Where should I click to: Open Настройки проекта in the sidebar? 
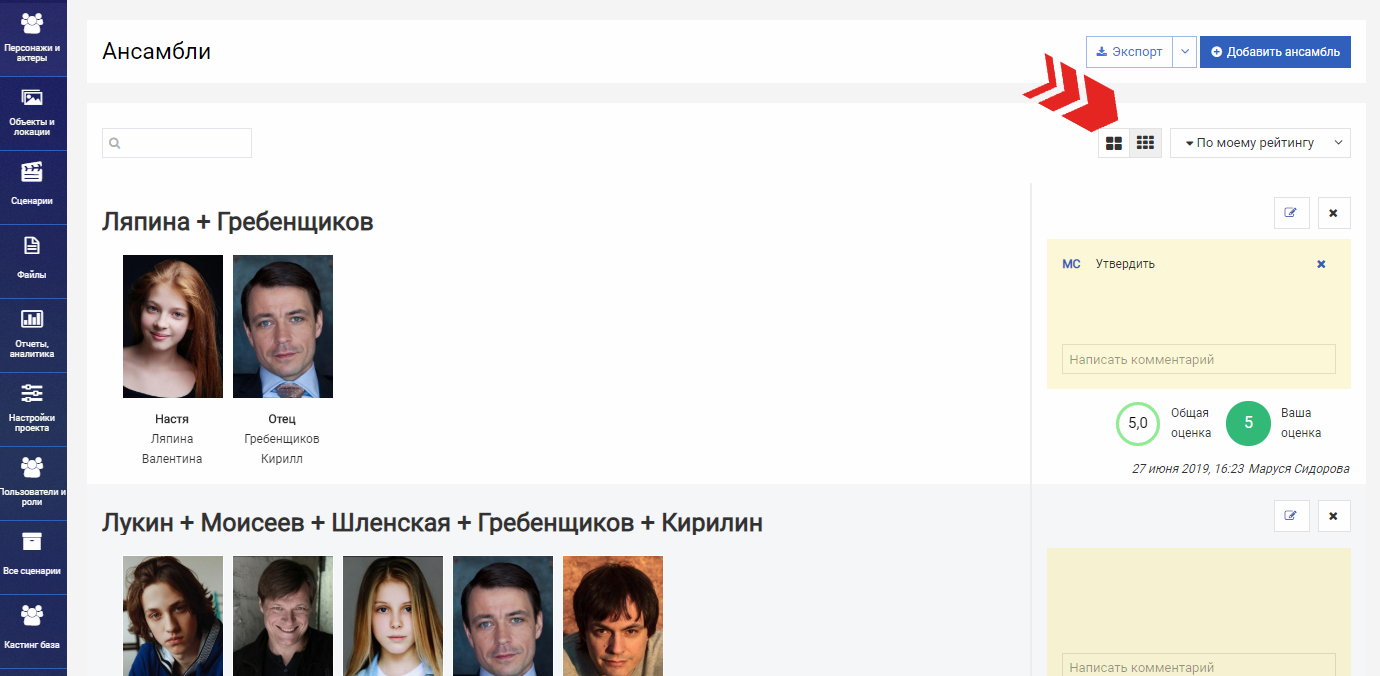coord(33,409)
